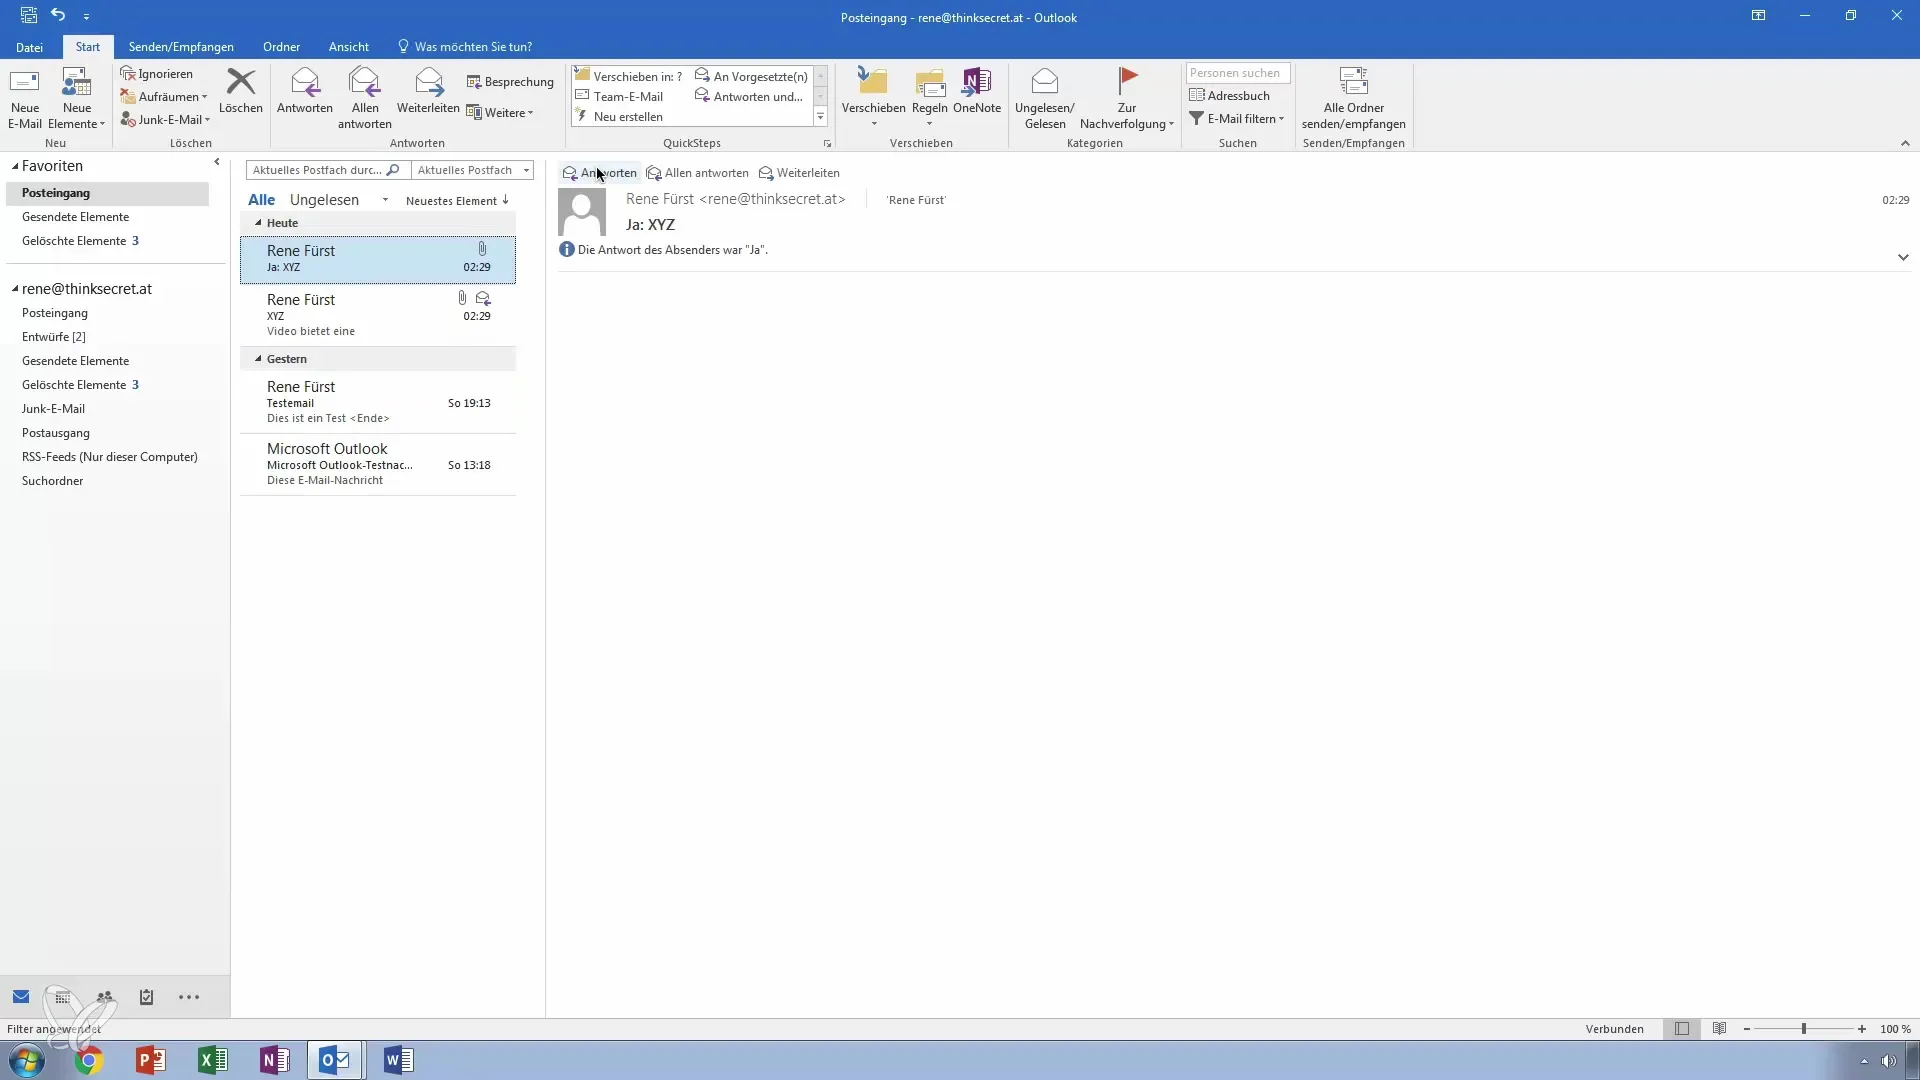Expand message header chevron in reading pane
The height and width of the screenshot is (1080, 1920).
click(x=1902, y=257)
